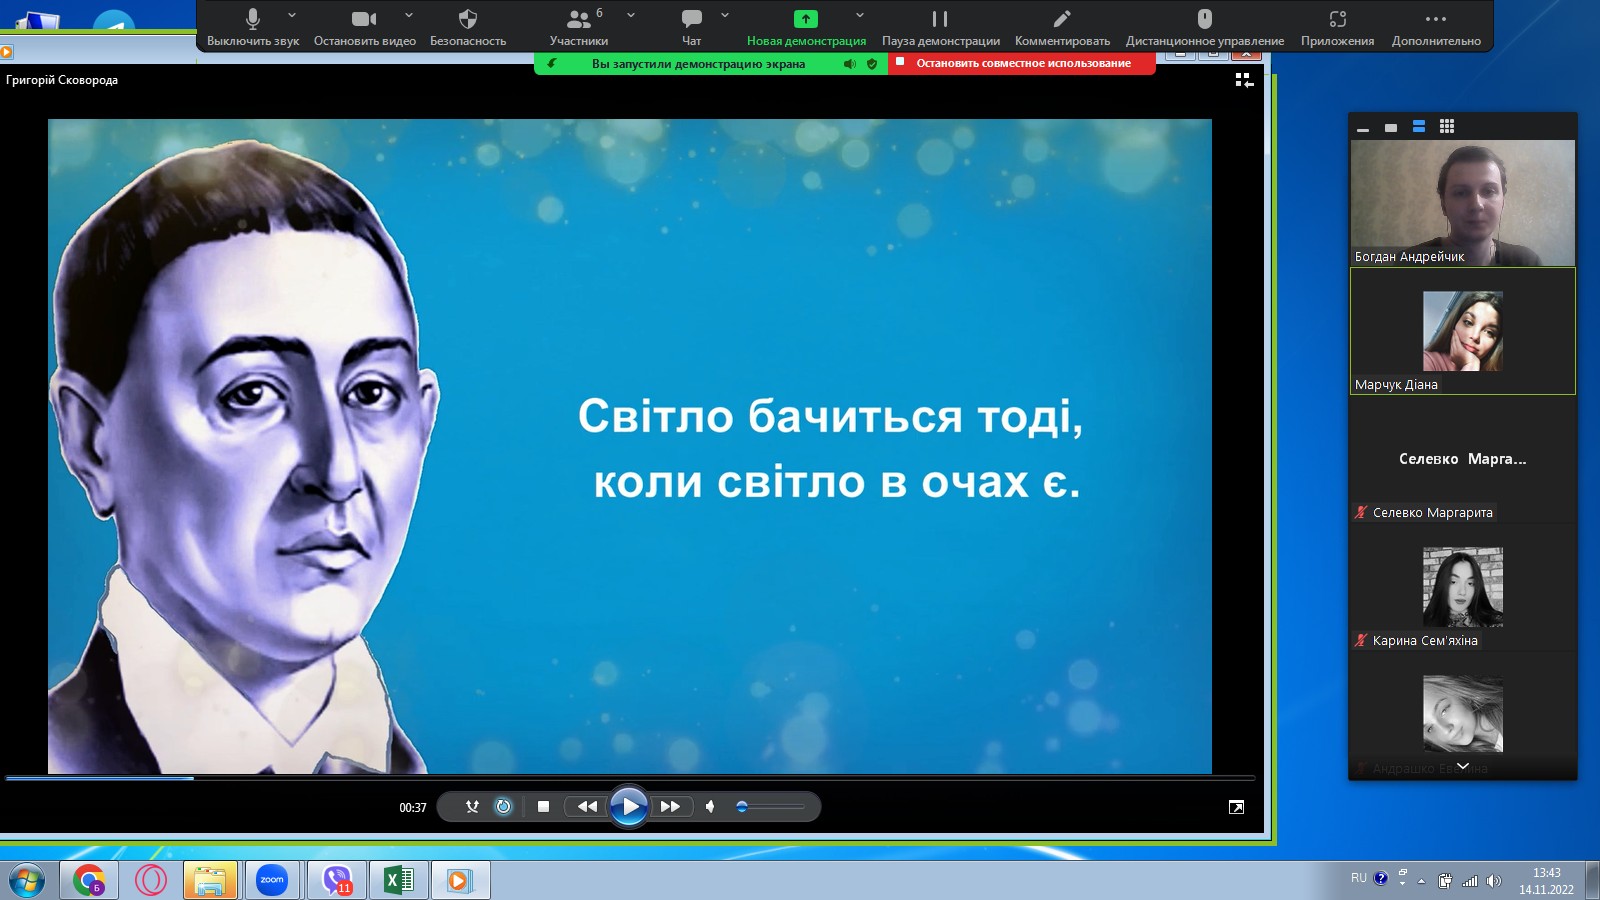
Task: Open the Участники participants panel
Action: pos(579,27)
